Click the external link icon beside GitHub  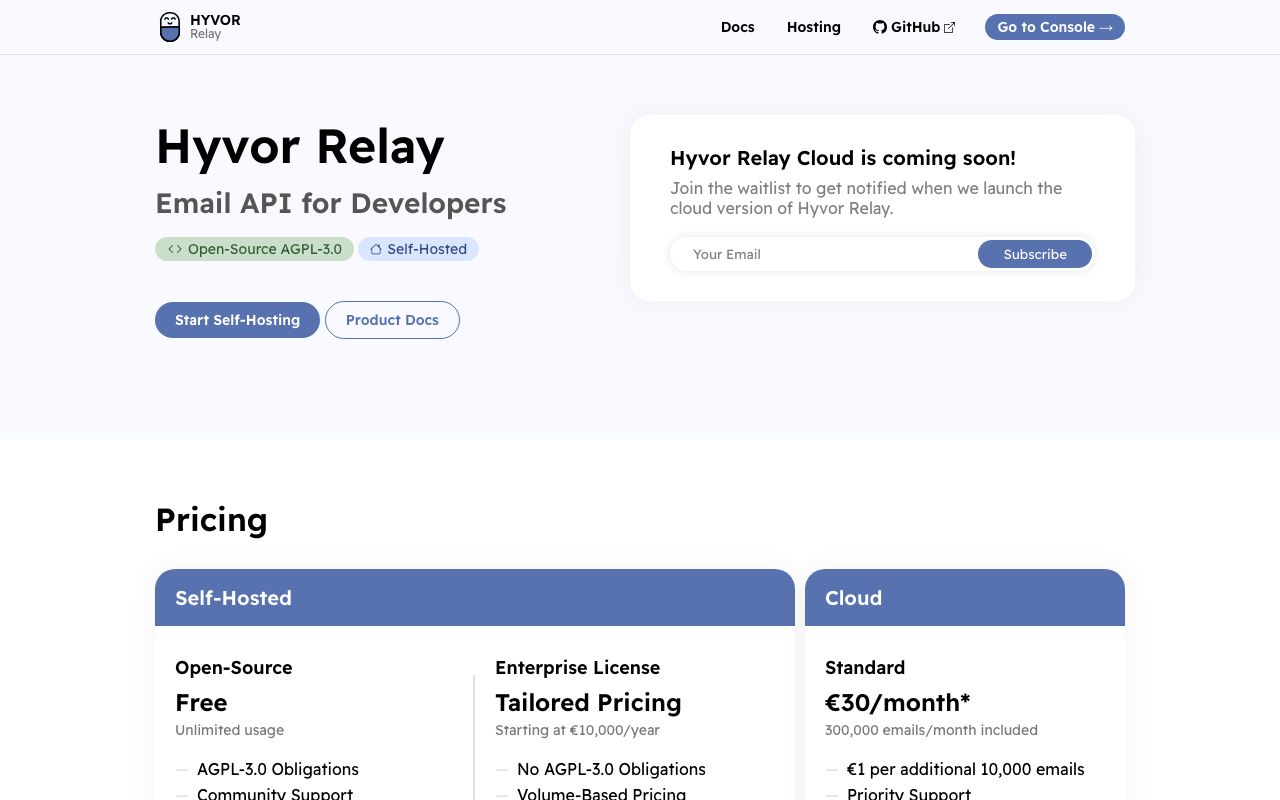[950, 28]
